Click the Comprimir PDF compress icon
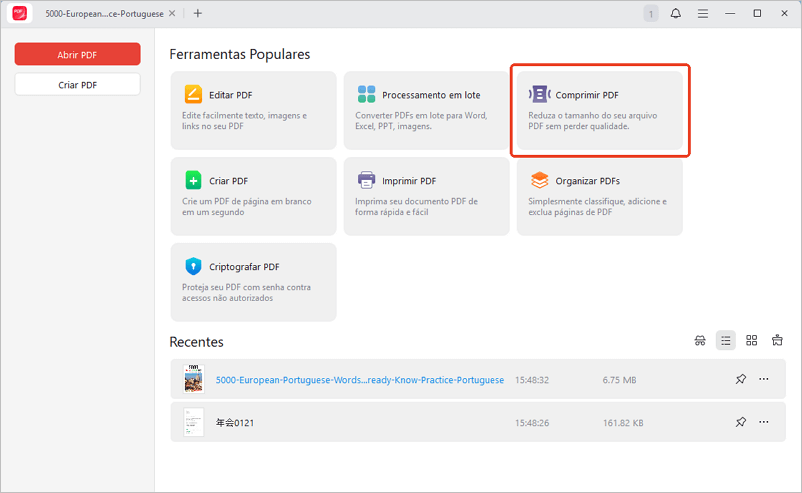 539,94
